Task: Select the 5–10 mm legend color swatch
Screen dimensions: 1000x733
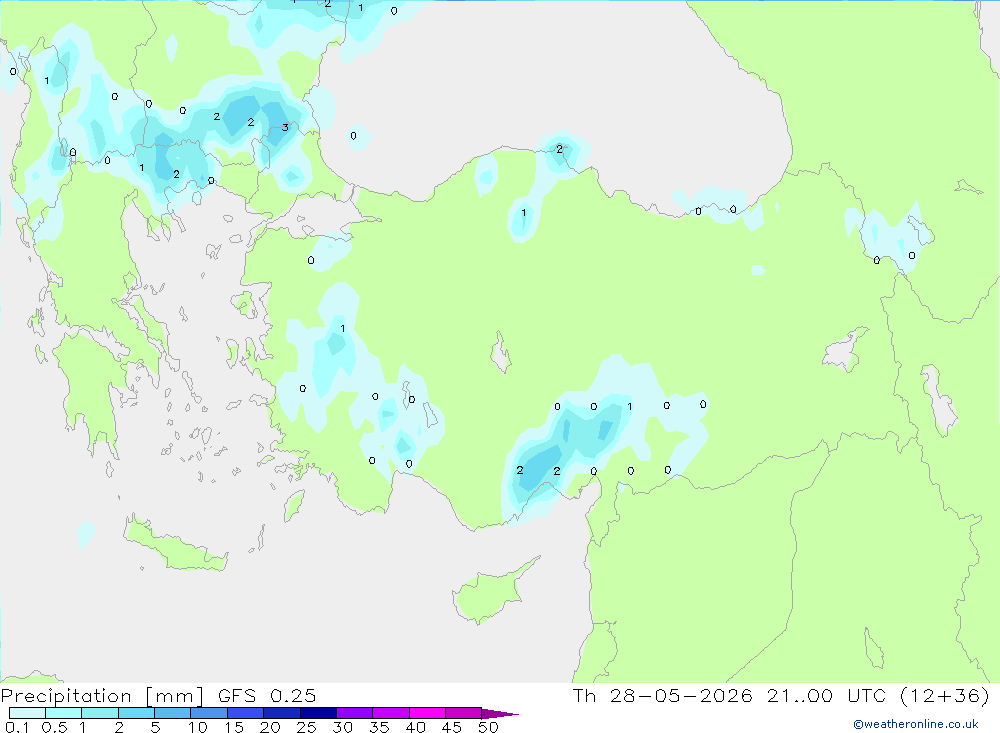Action: [x=173, y=713]
